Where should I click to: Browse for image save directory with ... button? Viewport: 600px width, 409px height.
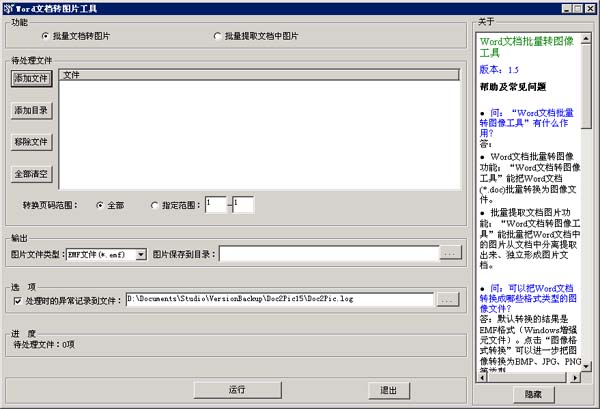pyautogui.click(x=449, y=255)
